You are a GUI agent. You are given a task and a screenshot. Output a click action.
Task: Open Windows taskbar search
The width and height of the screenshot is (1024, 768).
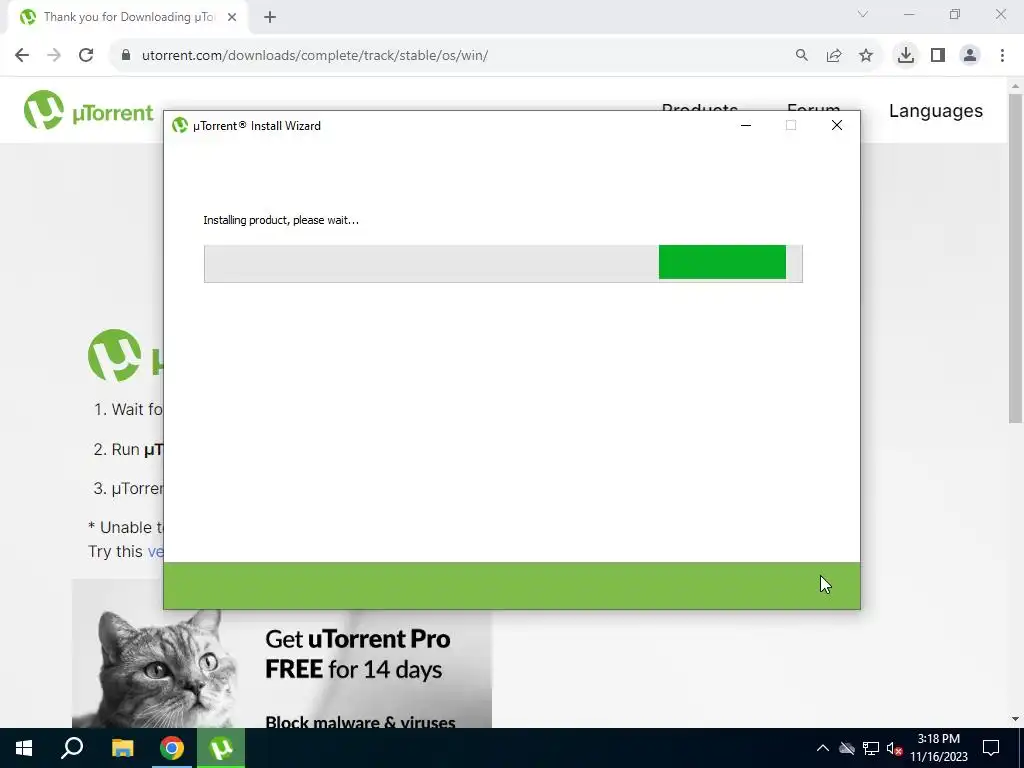(72, 748)
